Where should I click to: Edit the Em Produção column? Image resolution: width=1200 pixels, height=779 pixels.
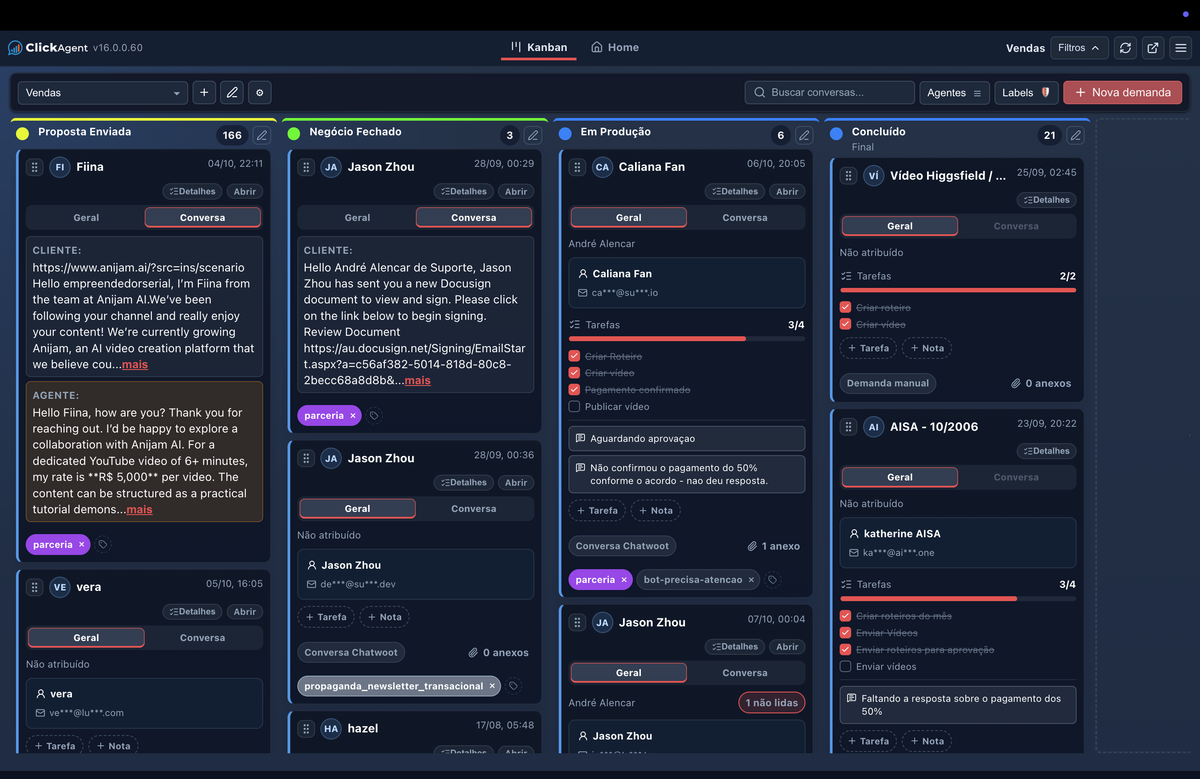[804, 135]
